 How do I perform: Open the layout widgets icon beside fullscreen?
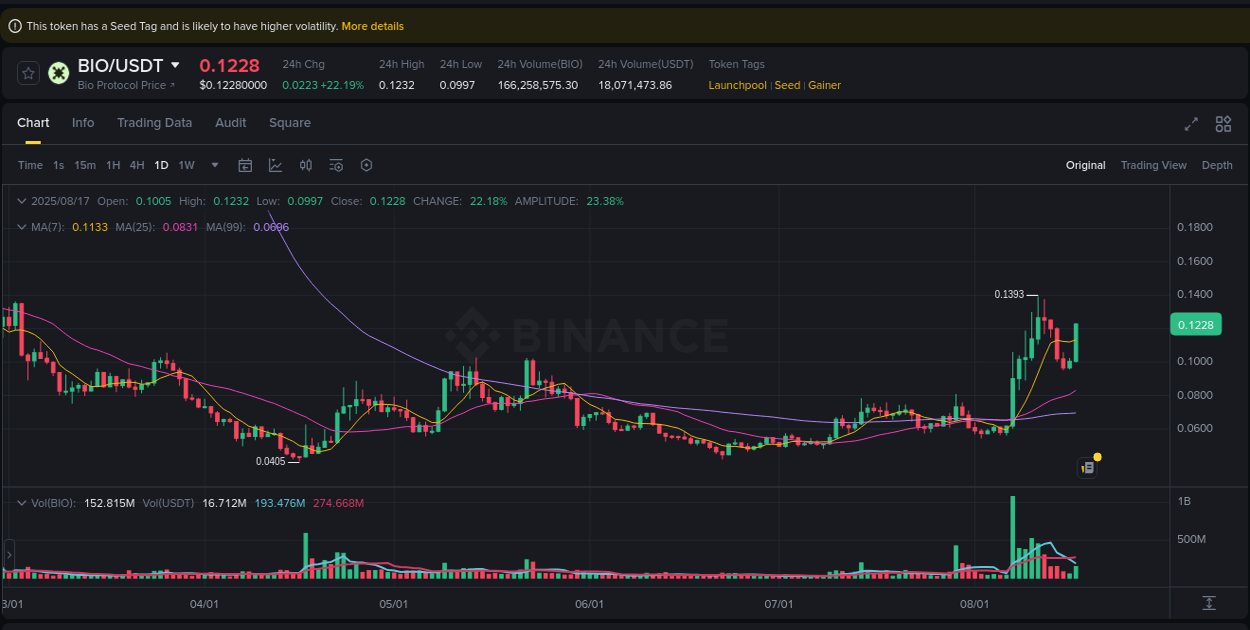[1223, 123]
